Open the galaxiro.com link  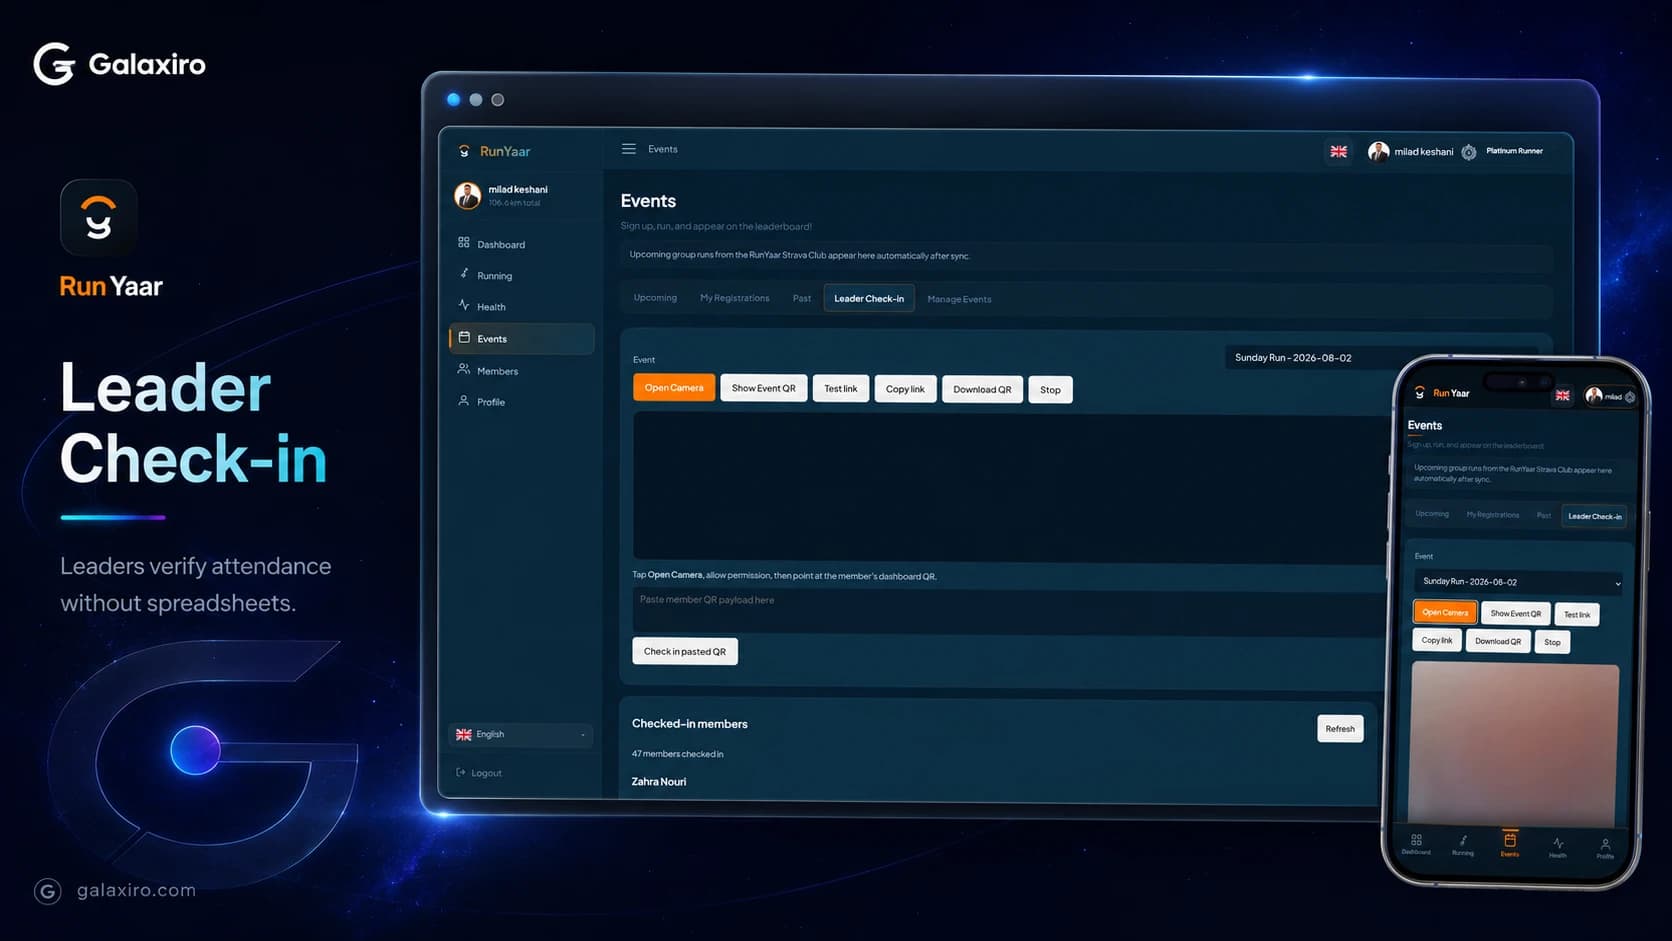[x=136, y=890]
